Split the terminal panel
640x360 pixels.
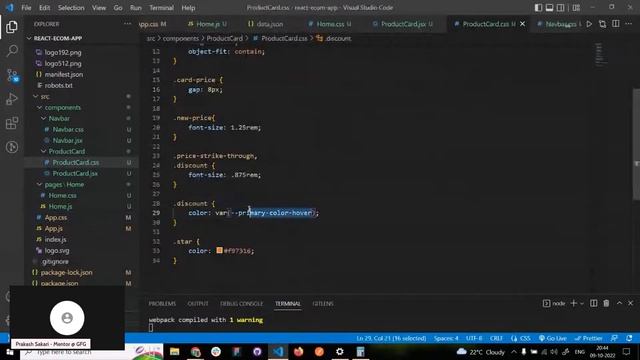pos(593,303)
